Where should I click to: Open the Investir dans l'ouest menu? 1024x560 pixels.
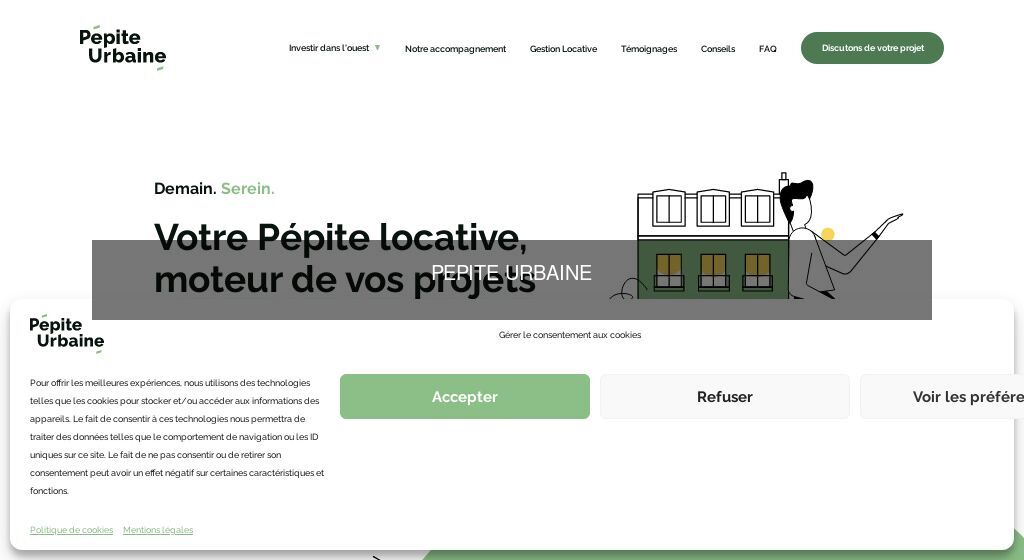329,48
